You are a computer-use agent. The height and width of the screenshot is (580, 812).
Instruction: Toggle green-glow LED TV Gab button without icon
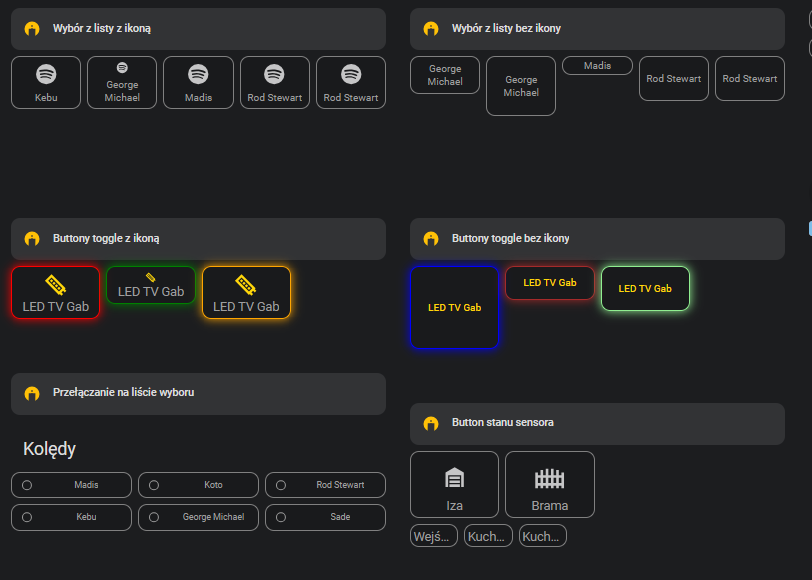point(645,289)
